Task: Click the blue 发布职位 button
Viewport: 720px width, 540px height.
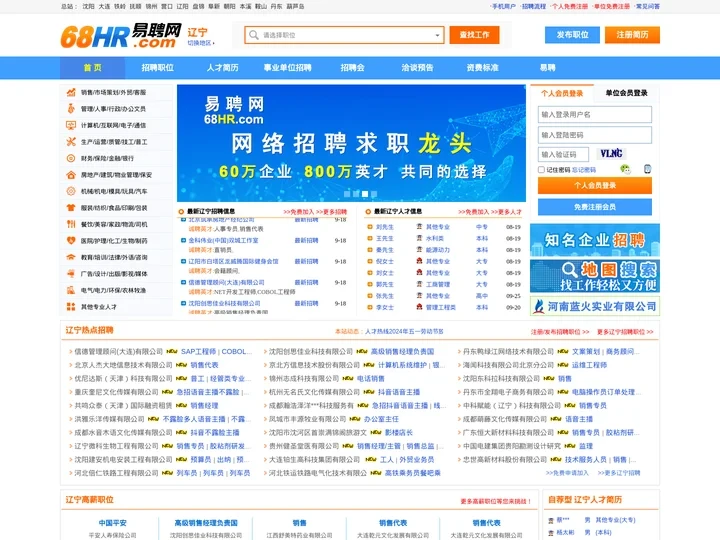Action: click(572, 35)
